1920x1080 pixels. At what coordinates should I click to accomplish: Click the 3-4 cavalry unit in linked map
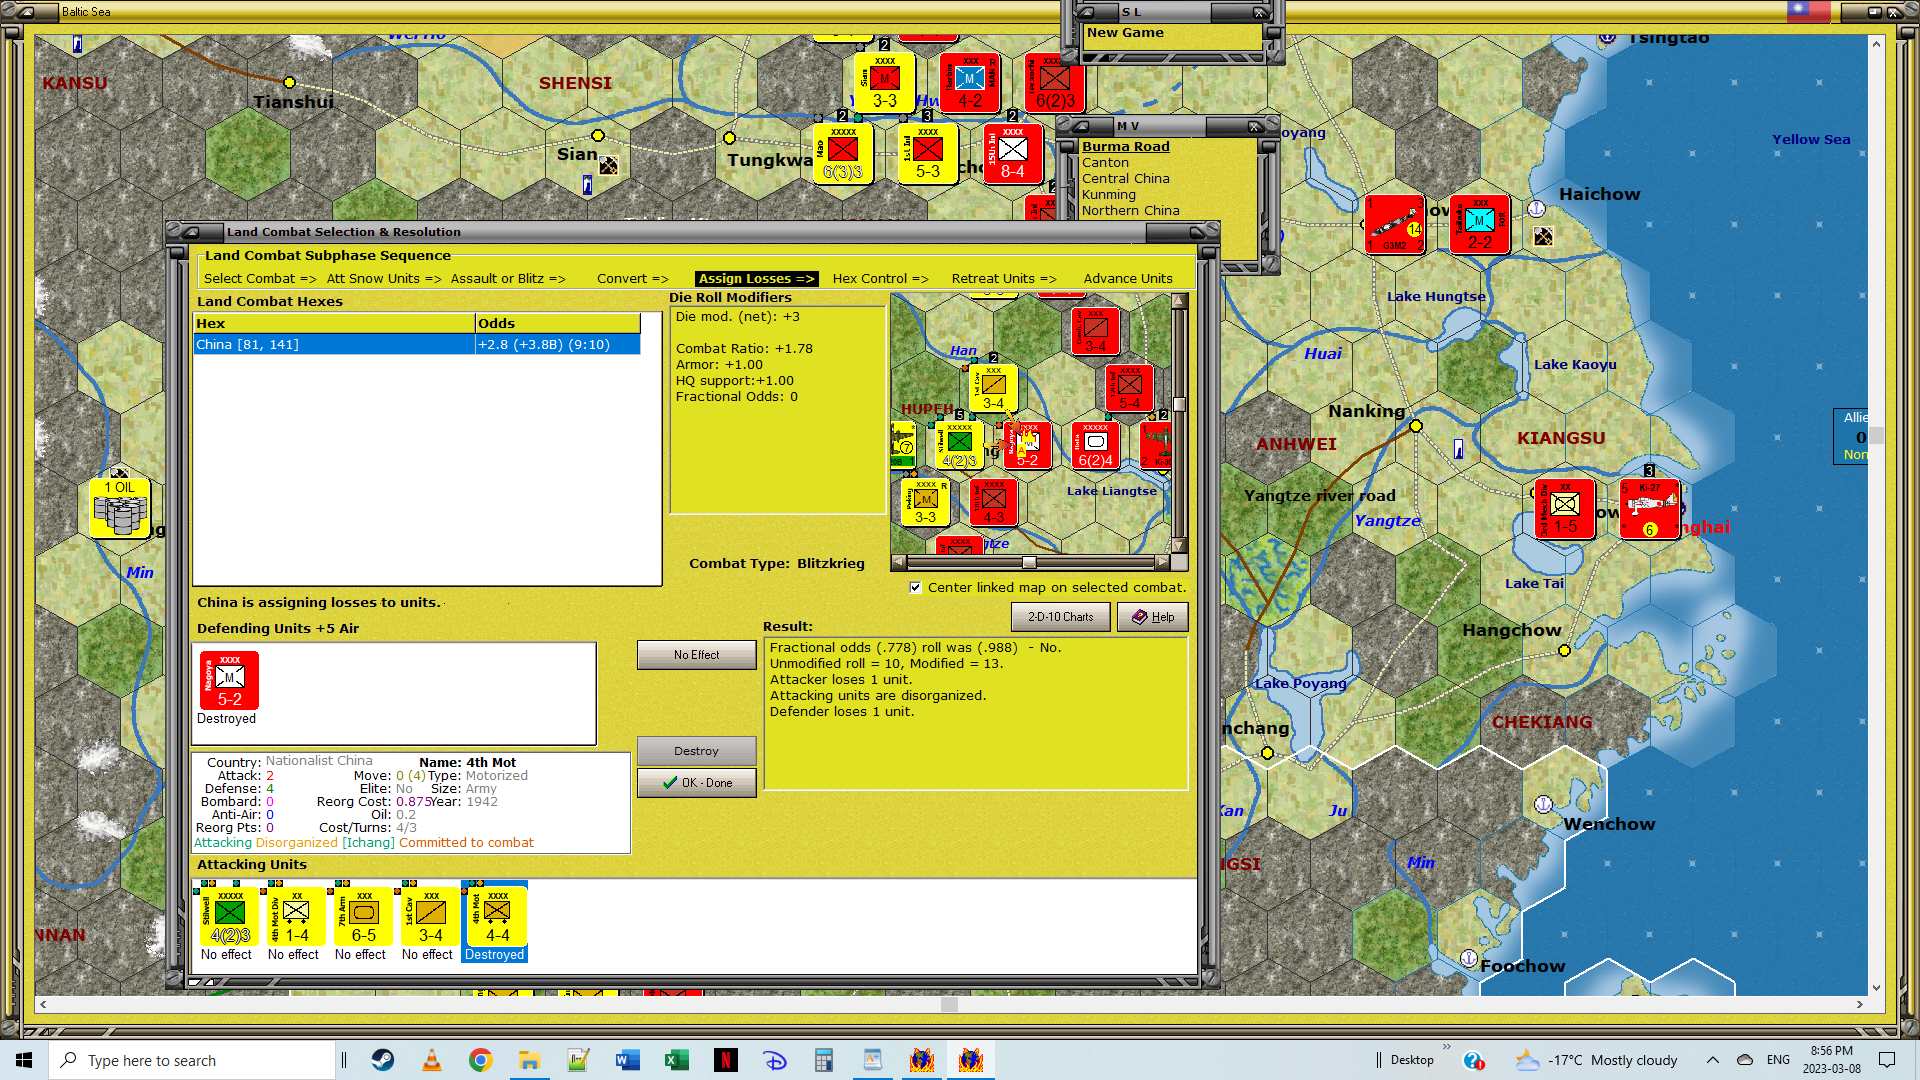[993, 387]
